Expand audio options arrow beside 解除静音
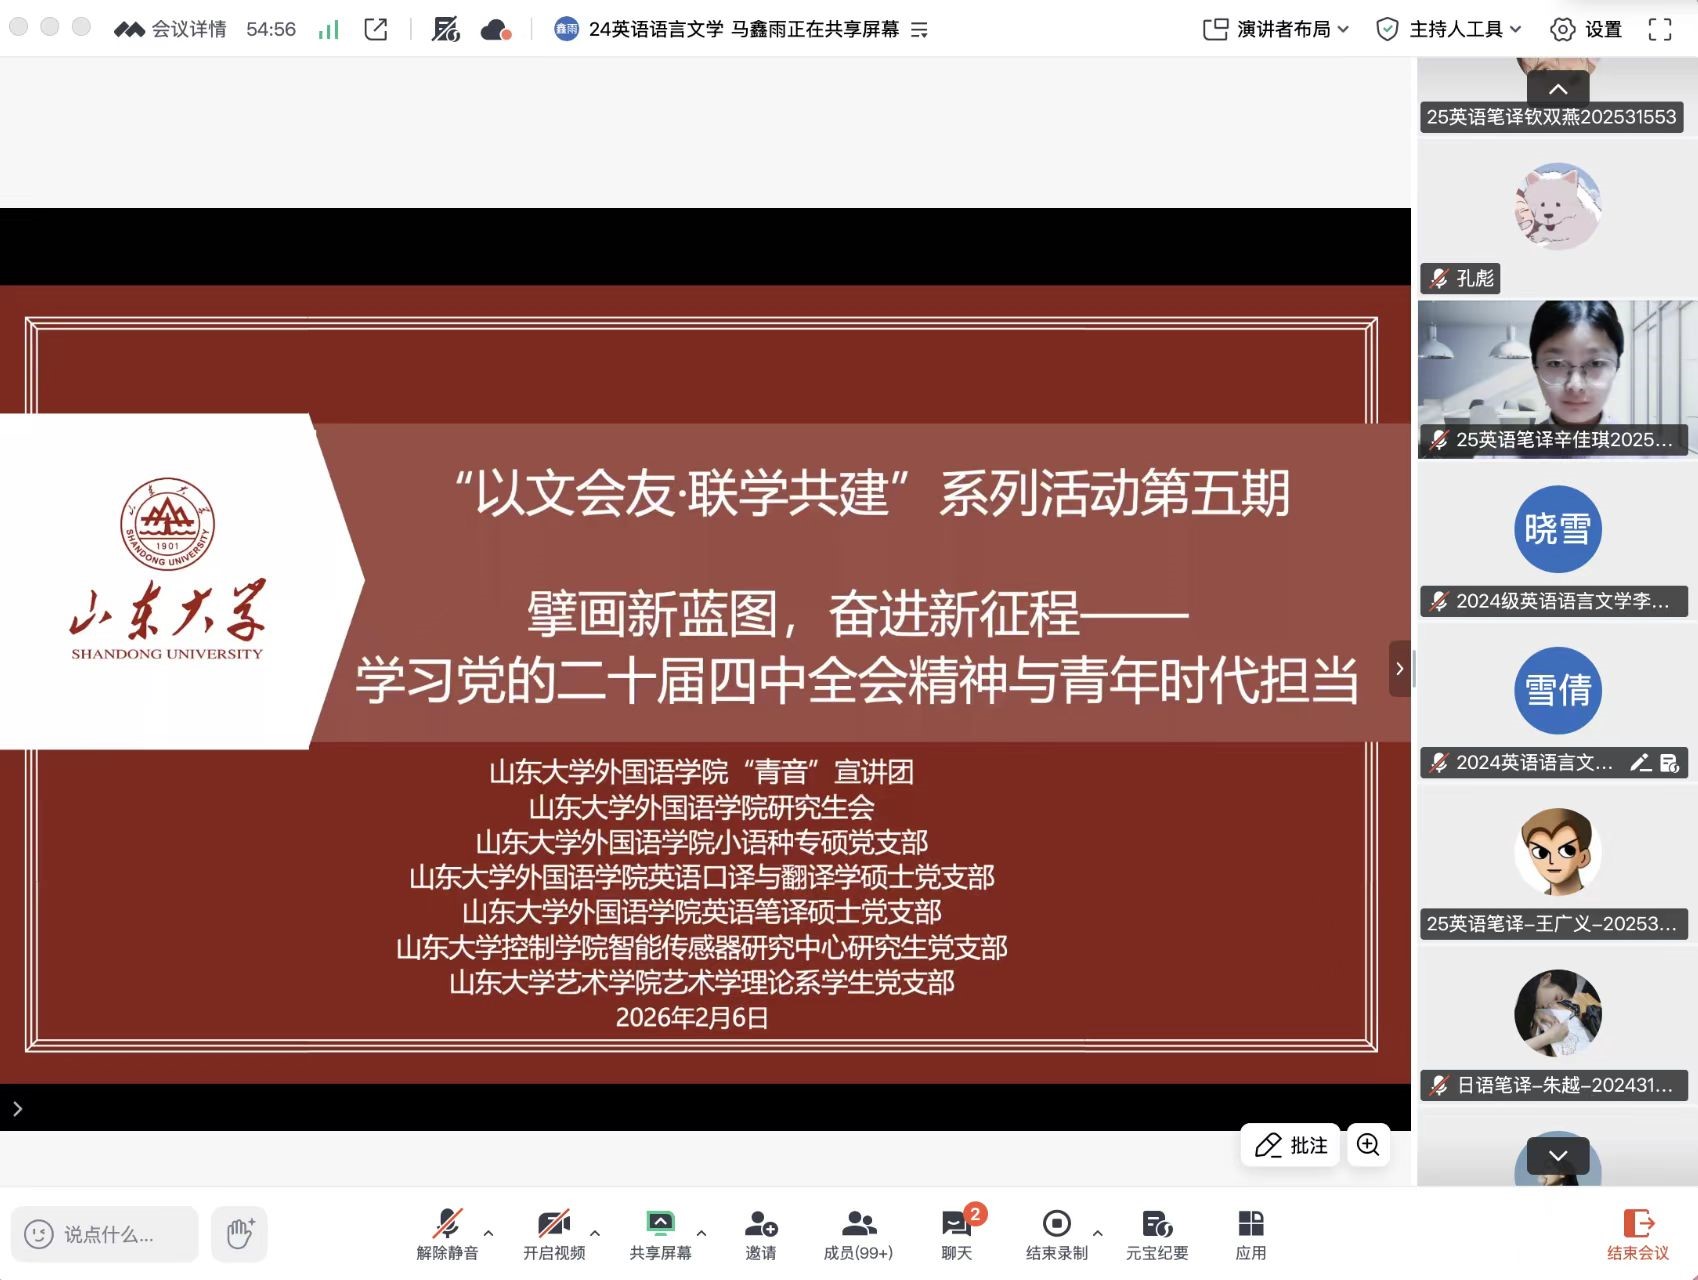Image resolution: width=1698 pixels, height=1280 pixels. (489, 1233)
